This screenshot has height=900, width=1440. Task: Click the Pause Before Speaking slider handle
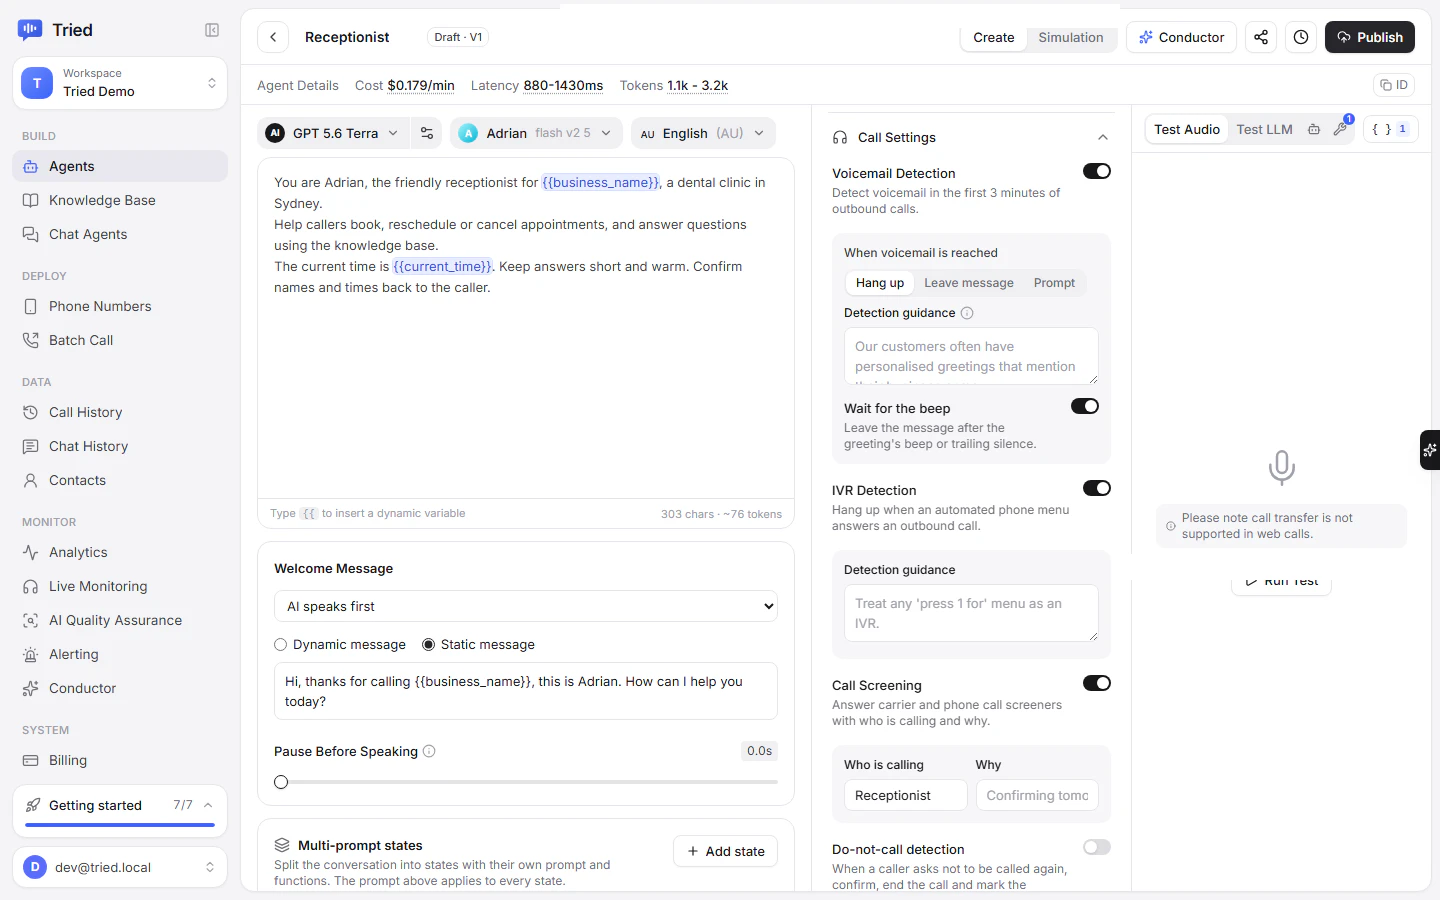click(281, 782)
